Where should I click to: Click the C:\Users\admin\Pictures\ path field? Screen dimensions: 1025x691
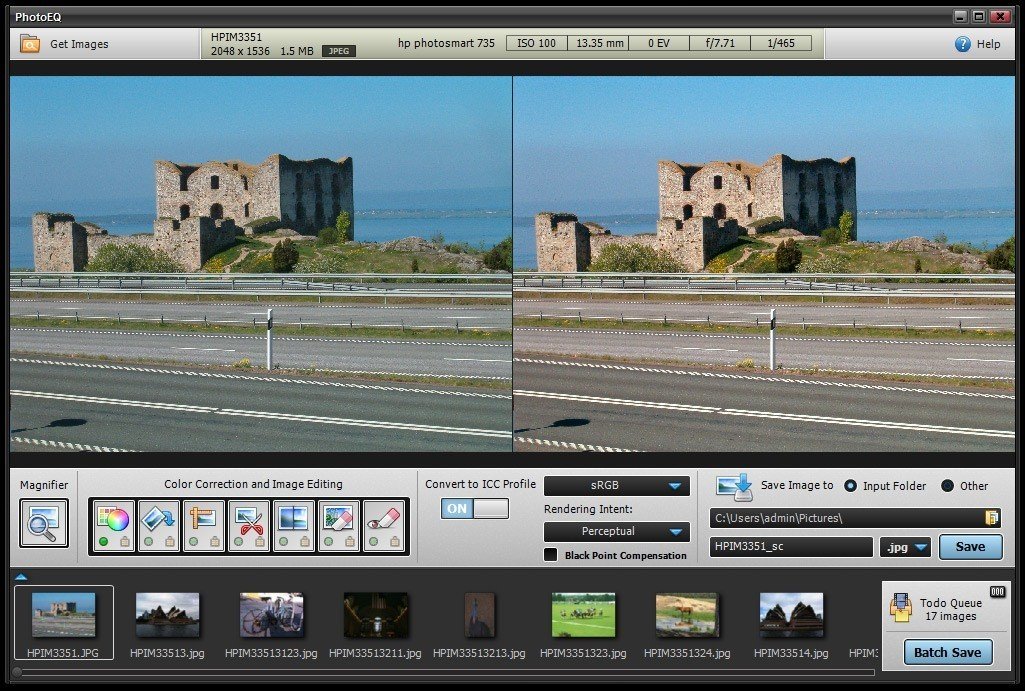pos(855,518)
